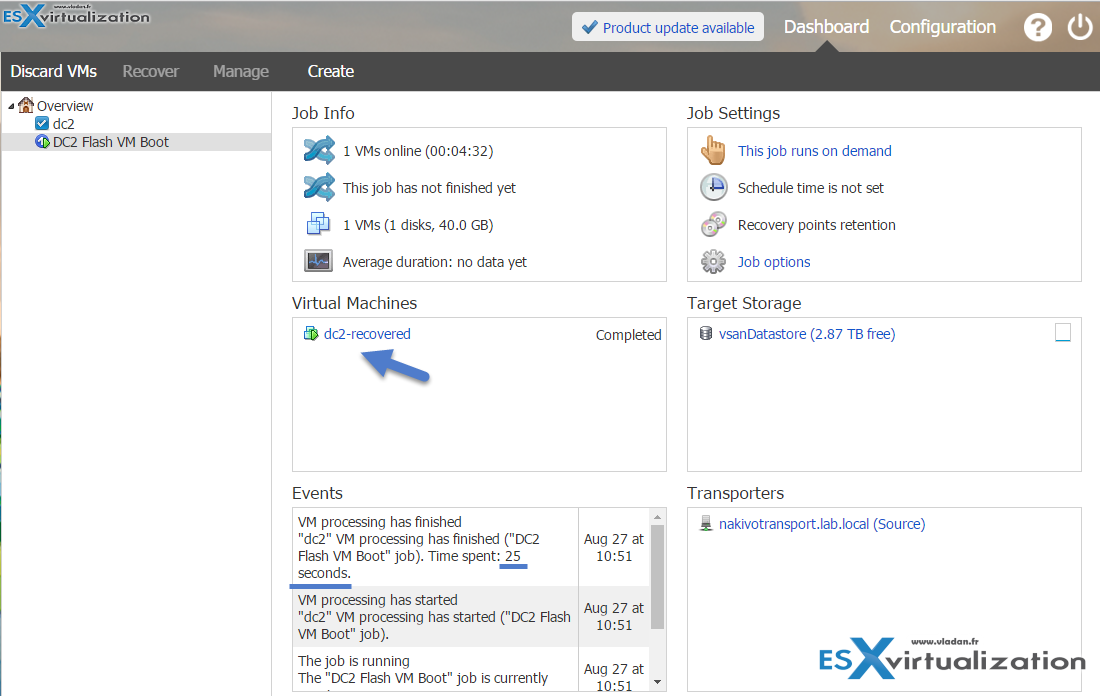Click the nakivotransport server icon
This screenshot has height=696, width=1100.
coord(706,523)
